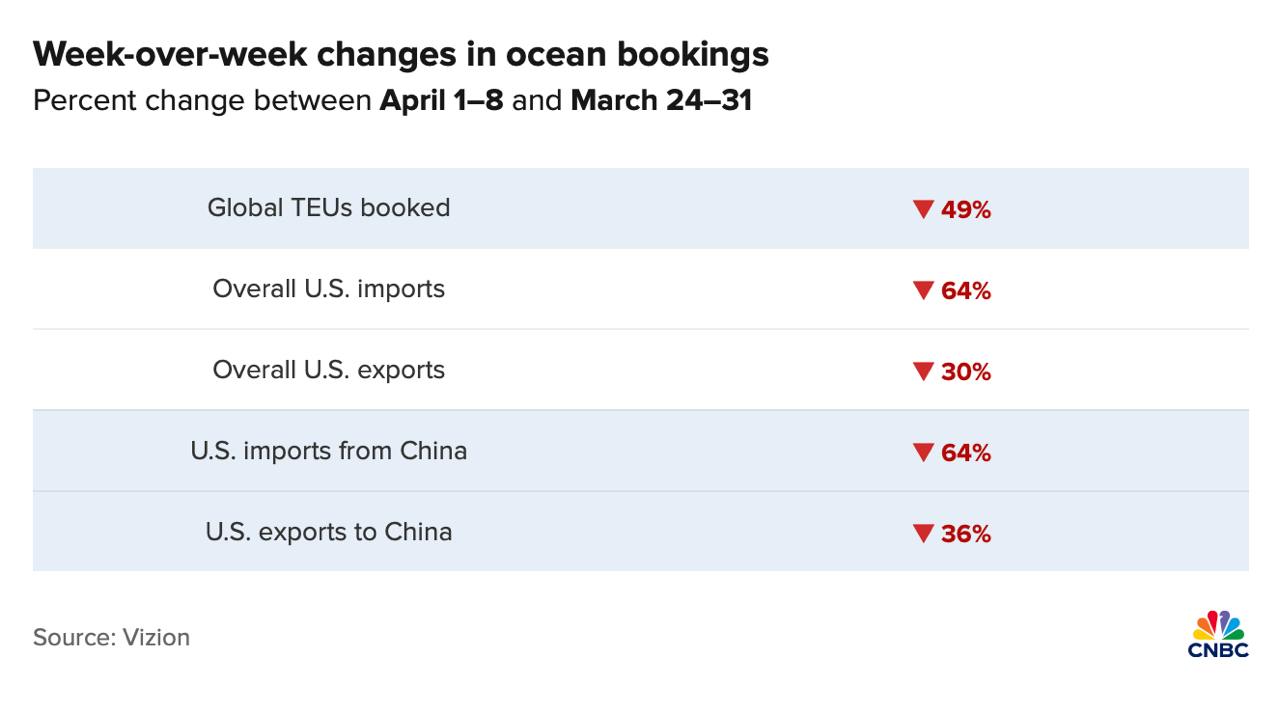The image size is (1280, 714).
Task: Click the 64% value for Overall U.S. imports
Action: (x=965, y=291)
